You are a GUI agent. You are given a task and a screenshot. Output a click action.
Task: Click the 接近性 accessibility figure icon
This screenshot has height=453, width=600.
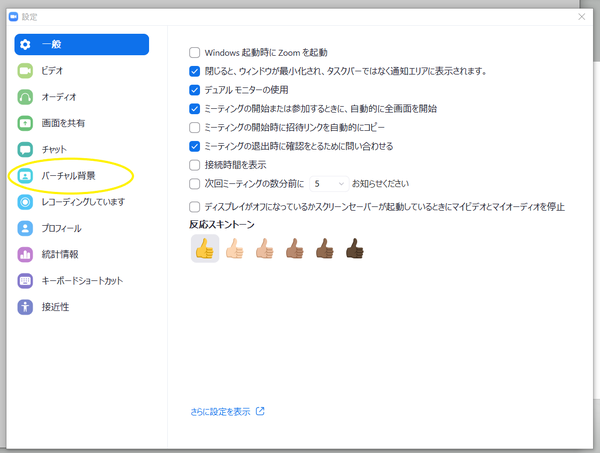[25, 307]
